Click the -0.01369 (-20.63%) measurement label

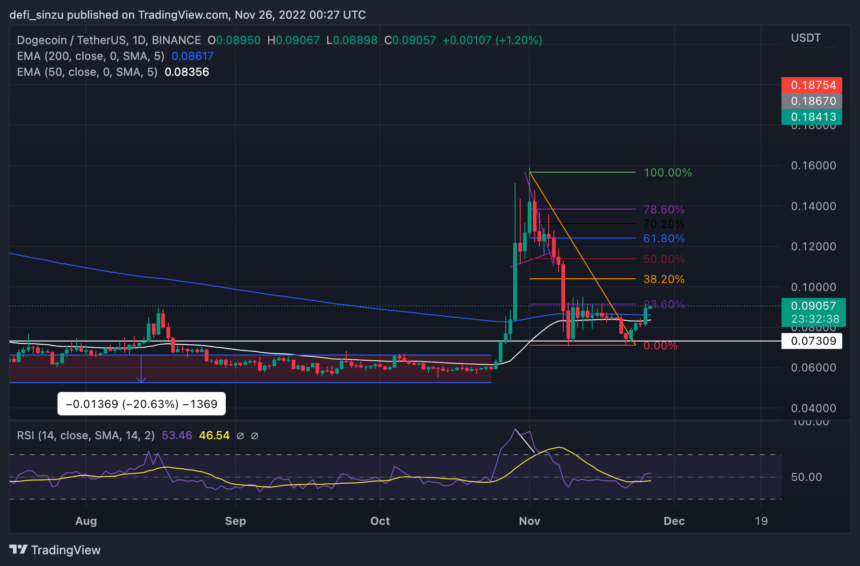(x=140, y=404)
